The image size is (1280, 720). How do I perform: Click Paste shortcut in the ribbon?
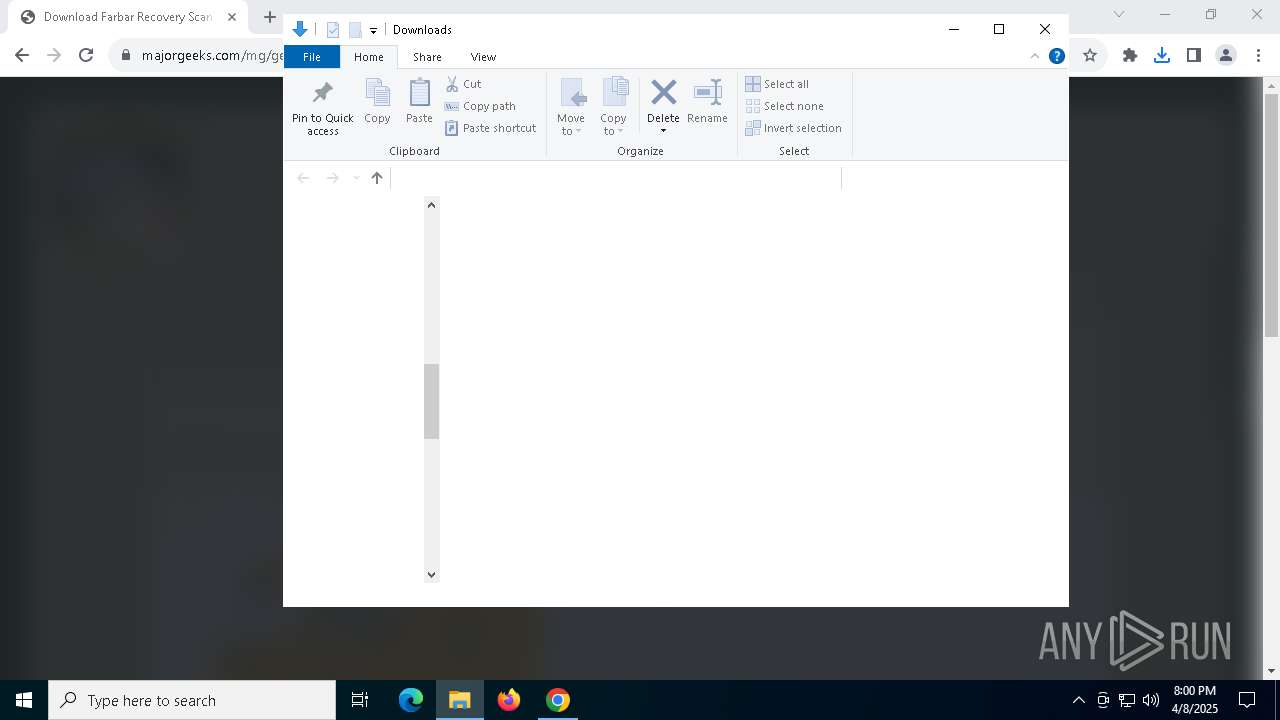pyautogui.click(x=491, y=128)
